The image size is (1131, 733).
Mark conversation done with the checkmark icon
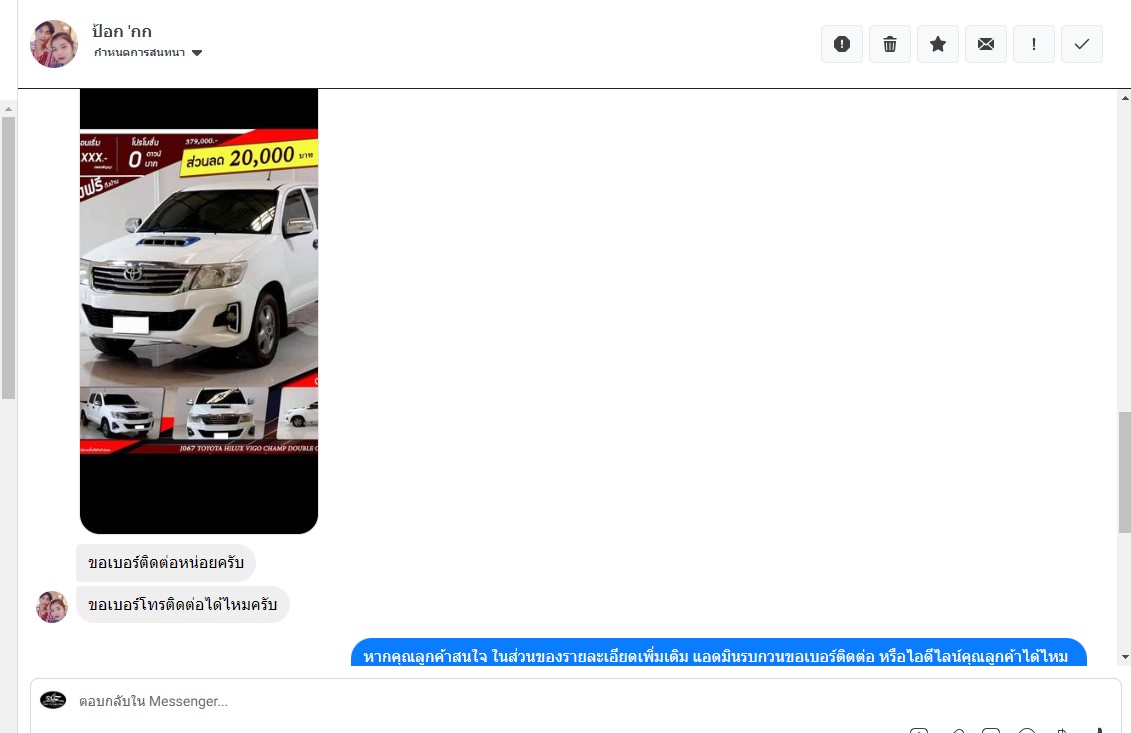[x=1081, y=44]
